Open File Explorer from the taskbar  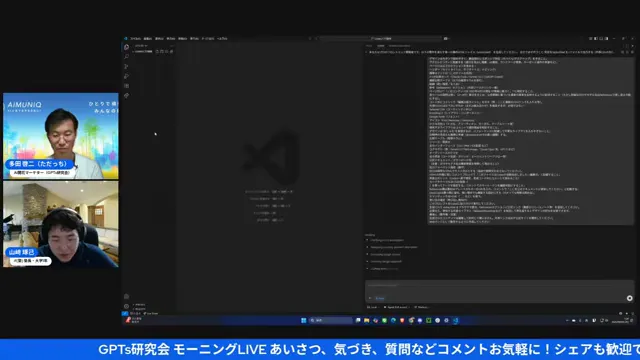pos(367,320)
